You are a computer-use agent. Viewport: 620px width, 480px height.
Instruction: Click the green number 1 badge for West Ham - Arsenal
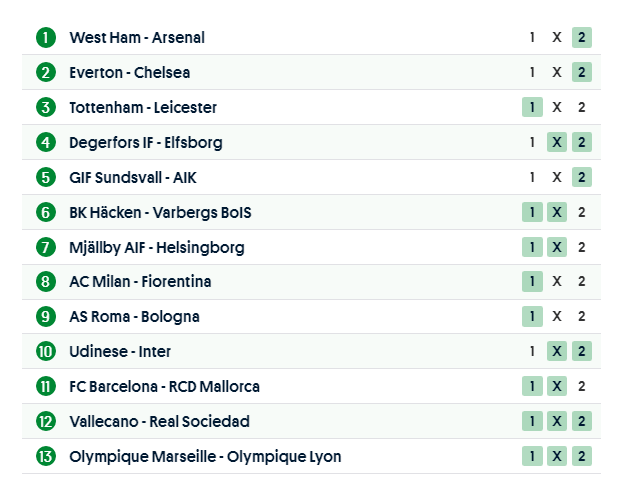46,38
